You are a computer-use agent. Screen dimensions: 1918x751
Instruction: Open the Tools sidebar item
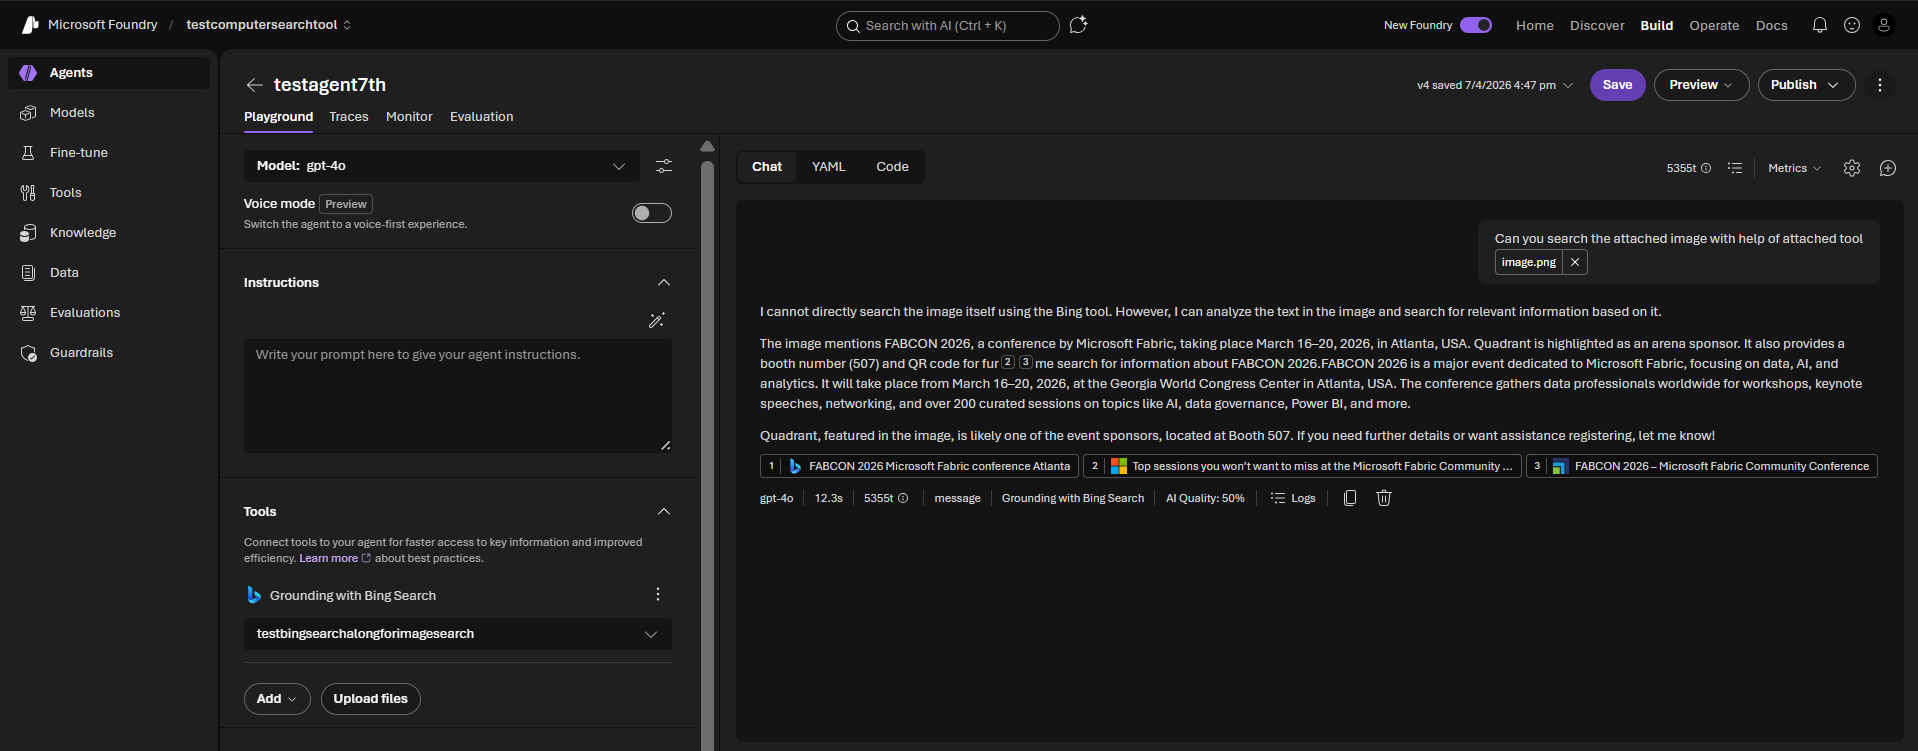click(x=108, y=193)
